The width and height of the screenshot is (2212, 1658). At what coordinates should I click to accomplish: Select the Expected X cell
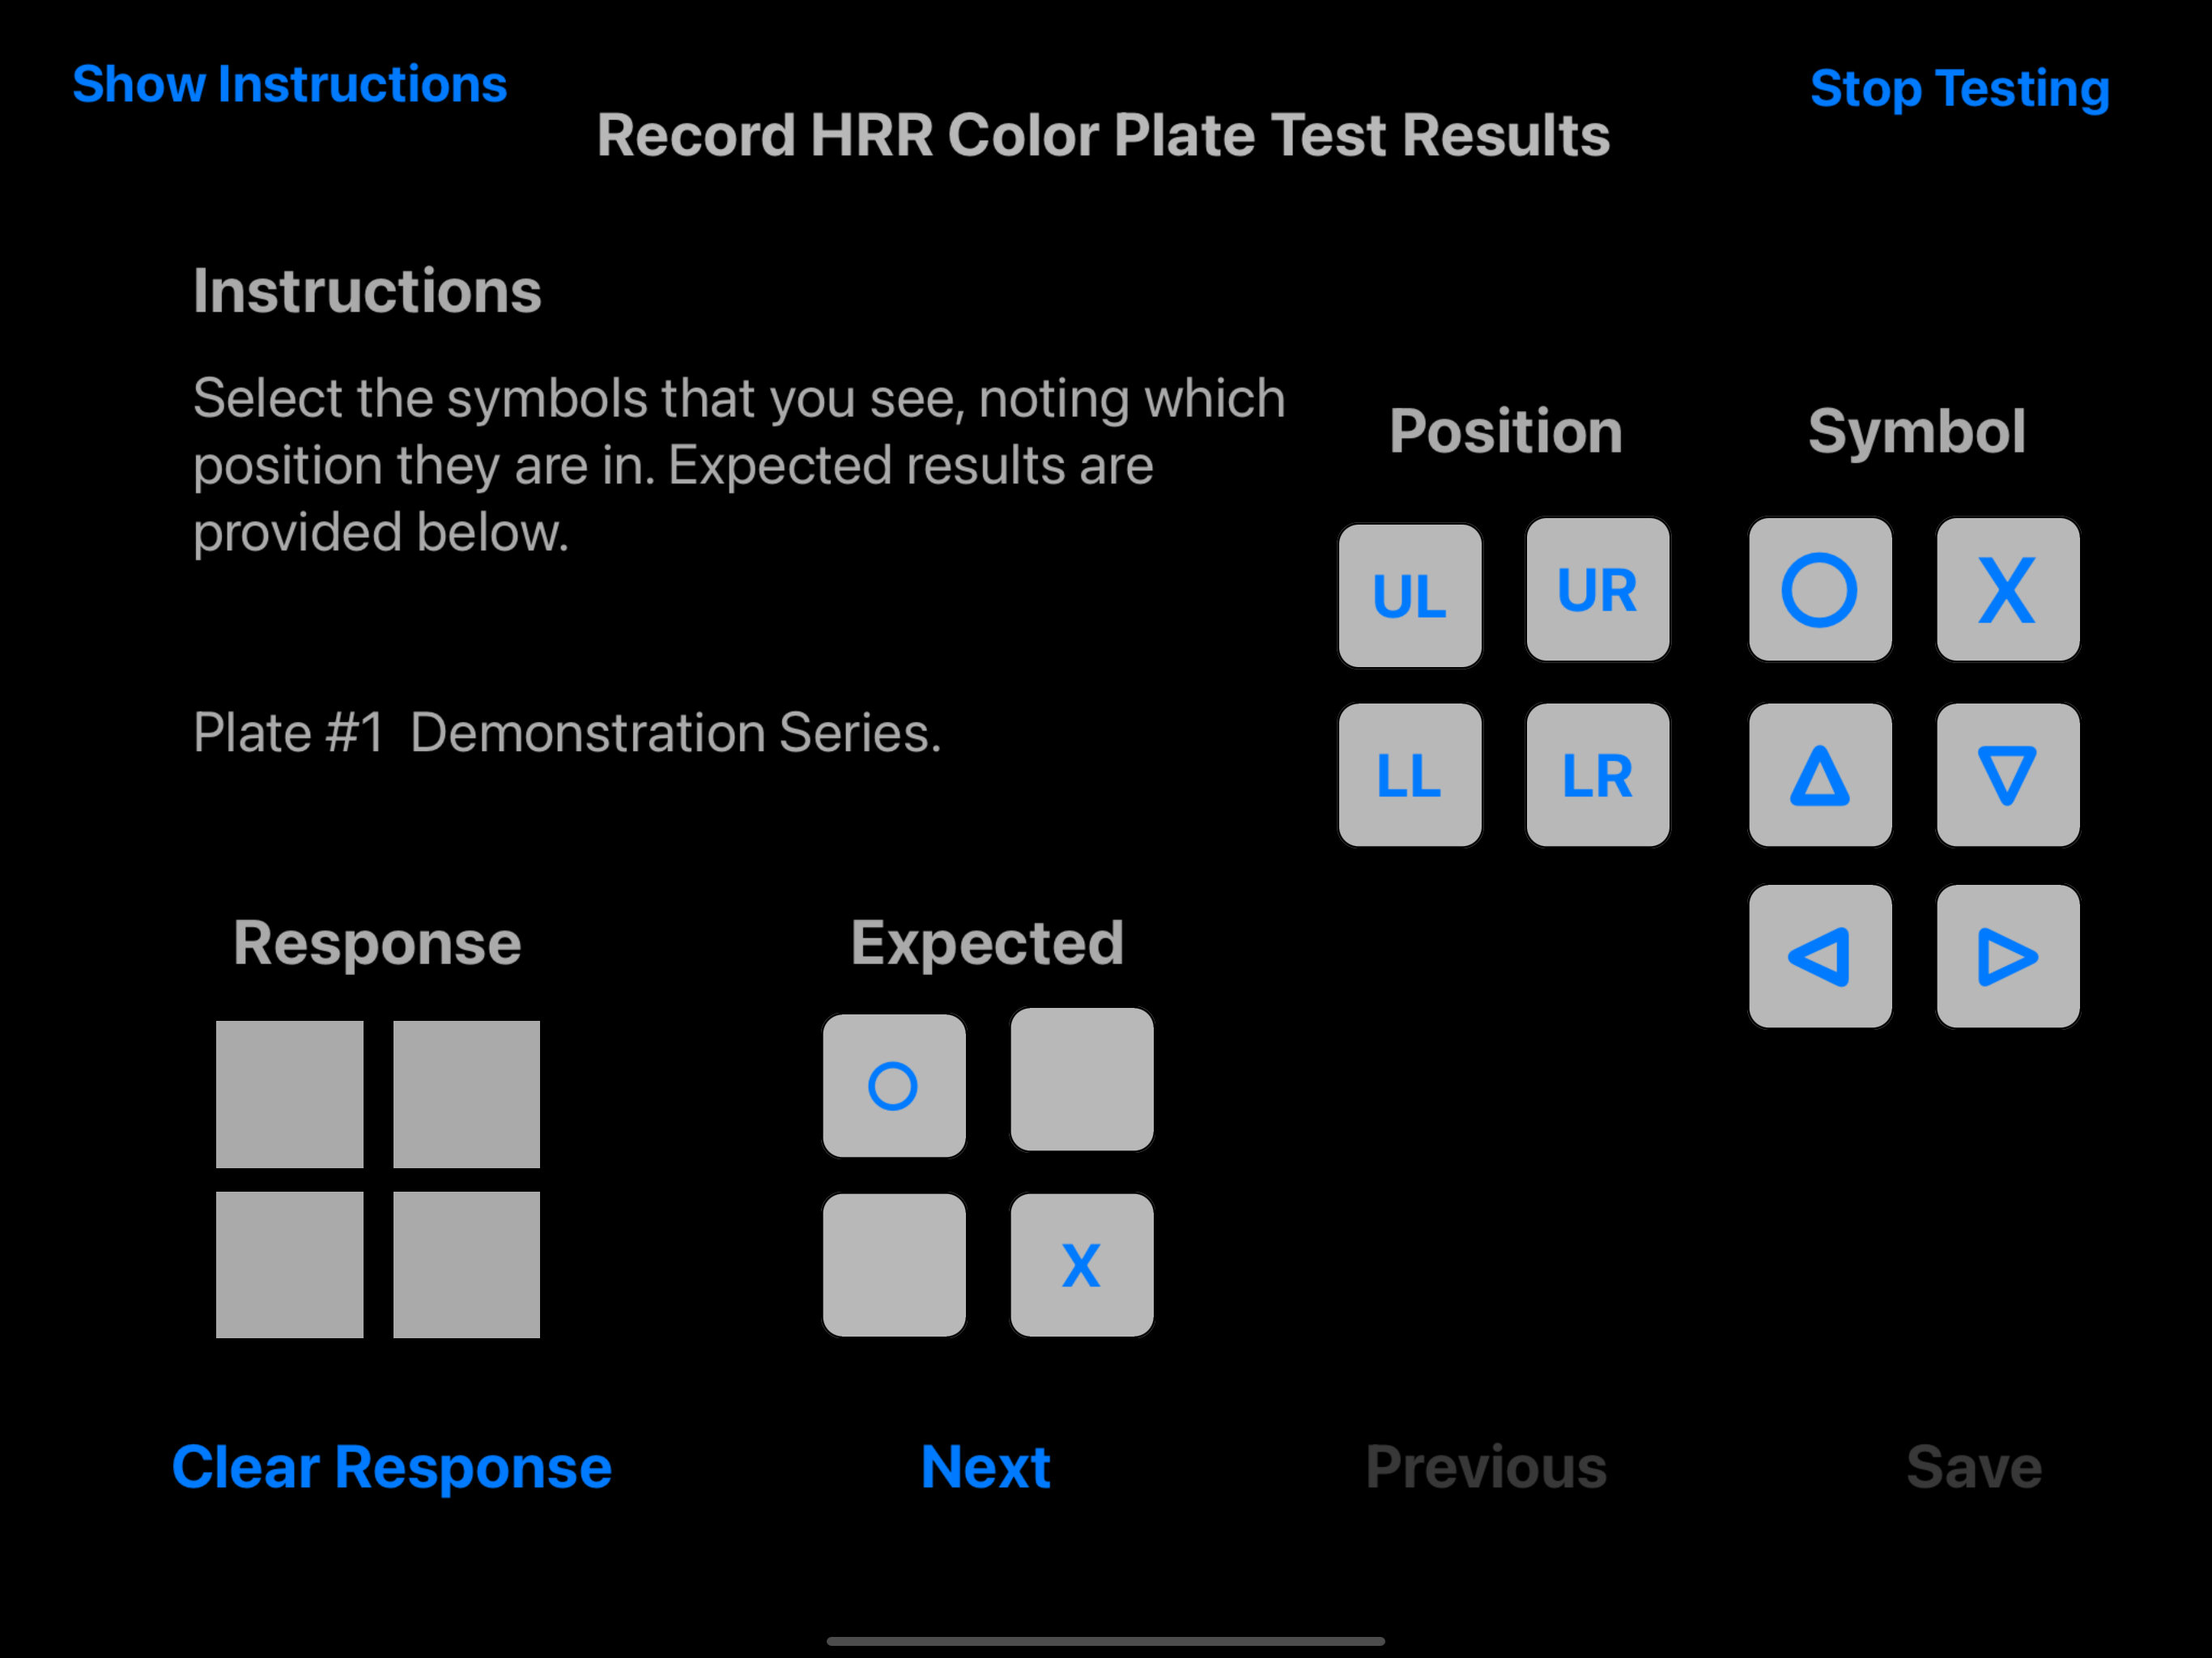coord(1081,1264)
